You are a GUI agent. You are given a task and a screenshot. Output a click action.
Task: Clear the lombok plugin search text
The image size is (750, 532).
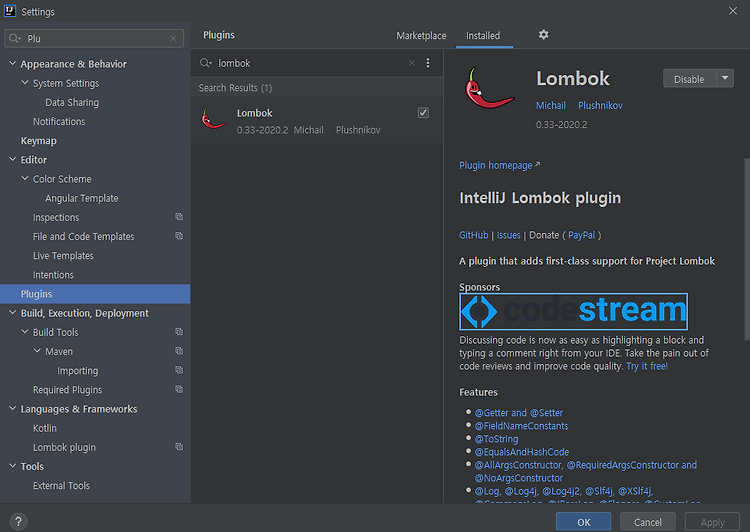click(411, 63)
